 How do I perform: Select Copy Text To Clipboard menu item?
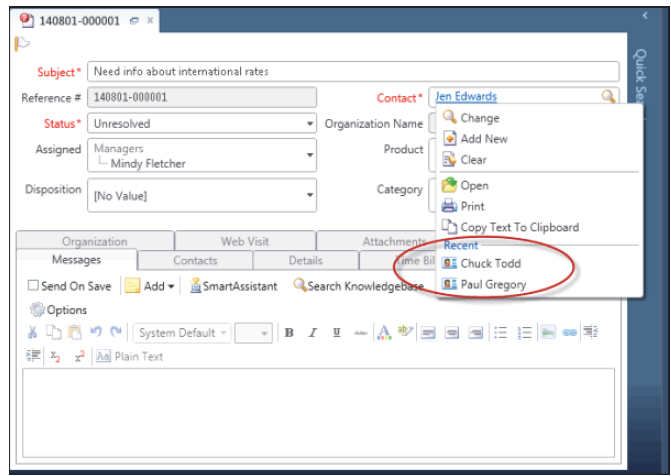[518, 227]
